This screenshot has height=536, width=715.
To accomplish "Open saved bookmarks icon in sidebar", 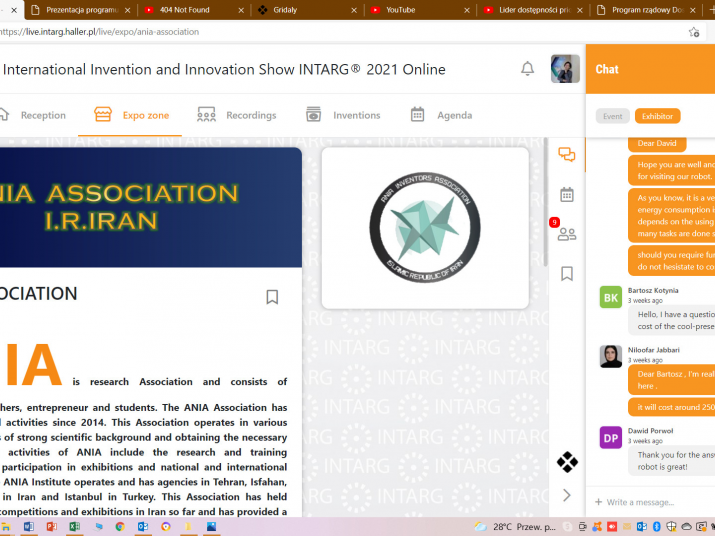I will [567, 273].
